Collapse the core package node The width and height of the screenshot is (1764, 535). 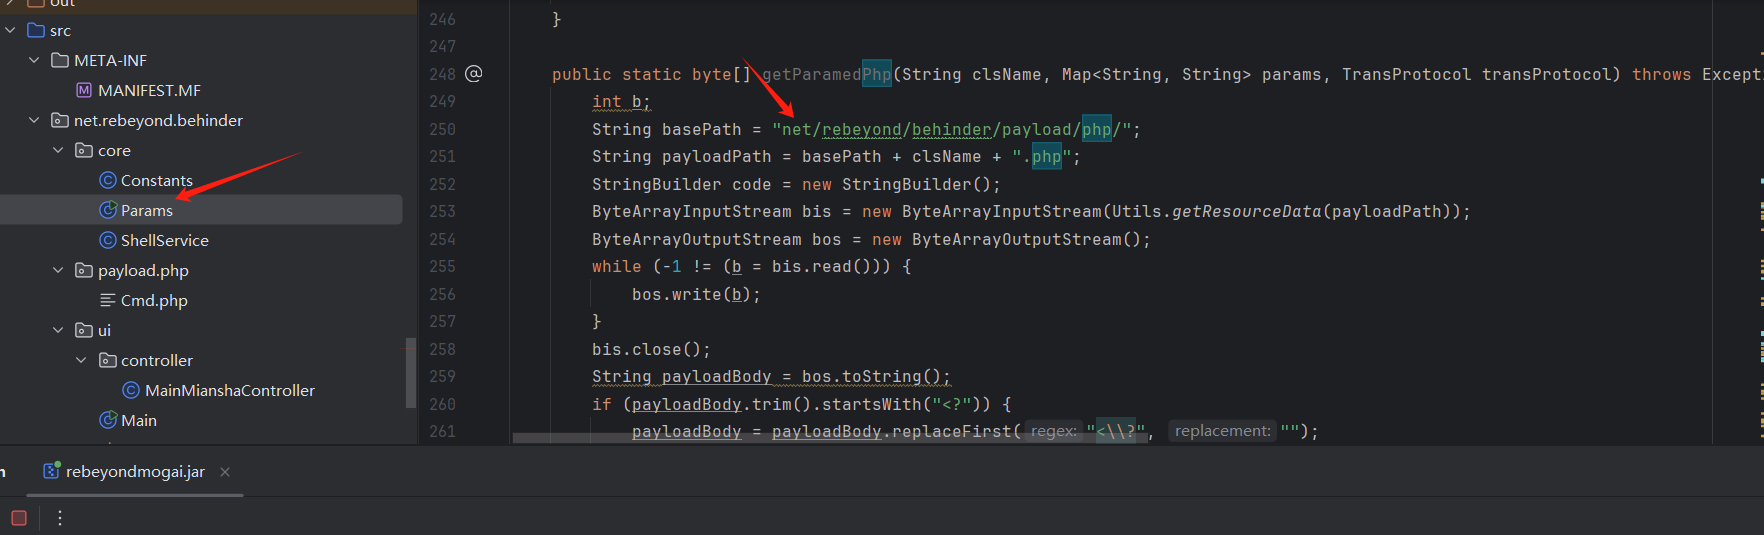click(58, 150)
